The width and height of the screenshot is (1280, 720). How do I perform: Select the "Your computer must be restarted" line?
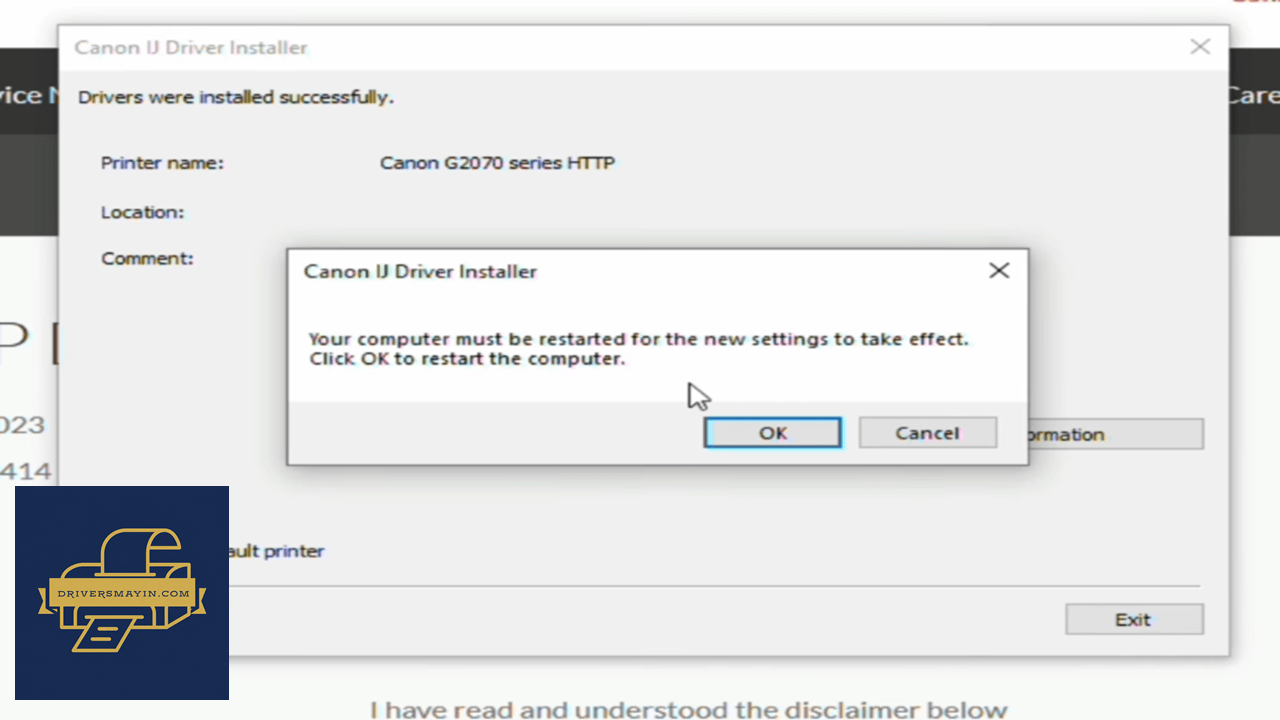click(639, 339)
